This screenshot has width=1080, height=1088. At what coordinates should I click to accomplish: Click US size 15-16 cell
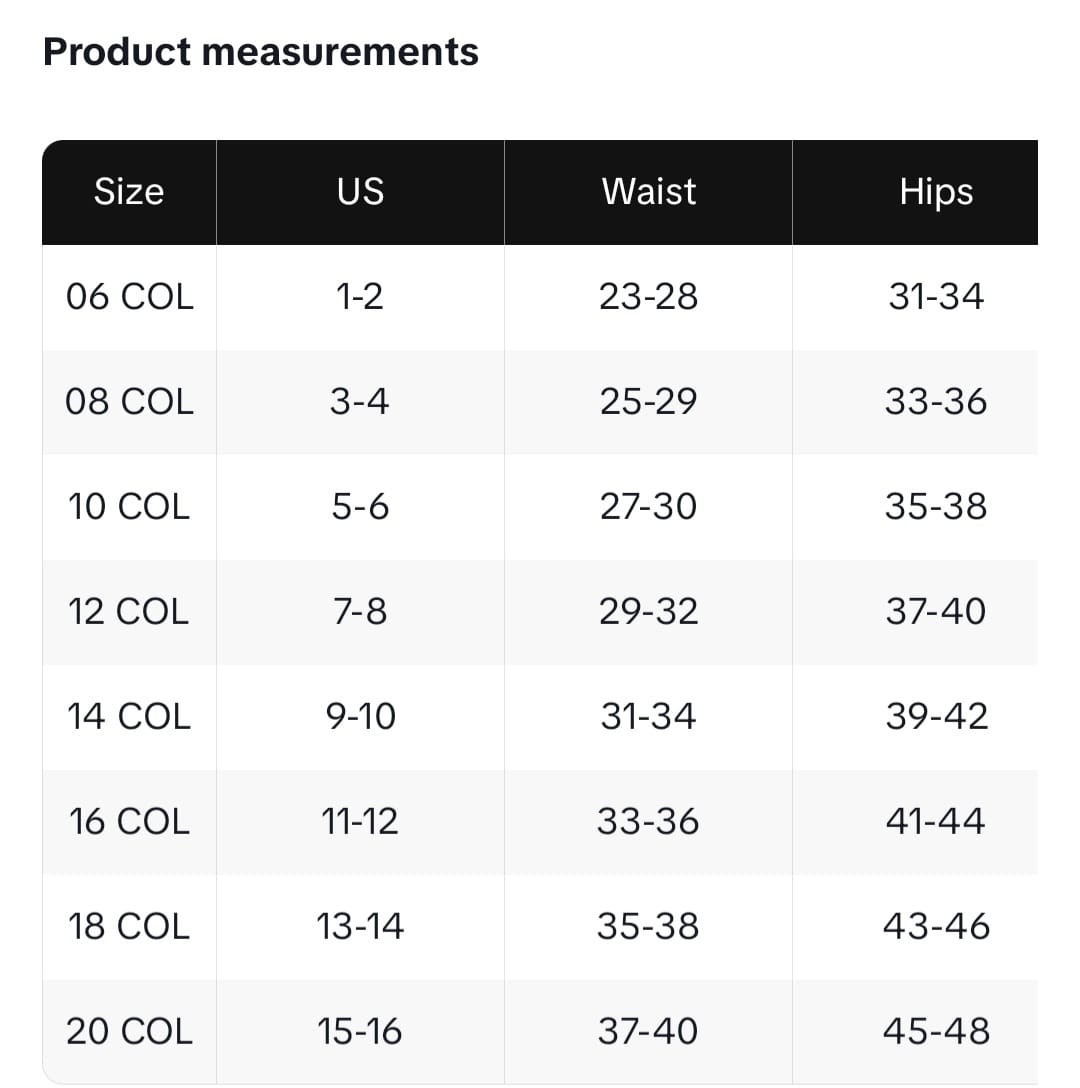360,1031
